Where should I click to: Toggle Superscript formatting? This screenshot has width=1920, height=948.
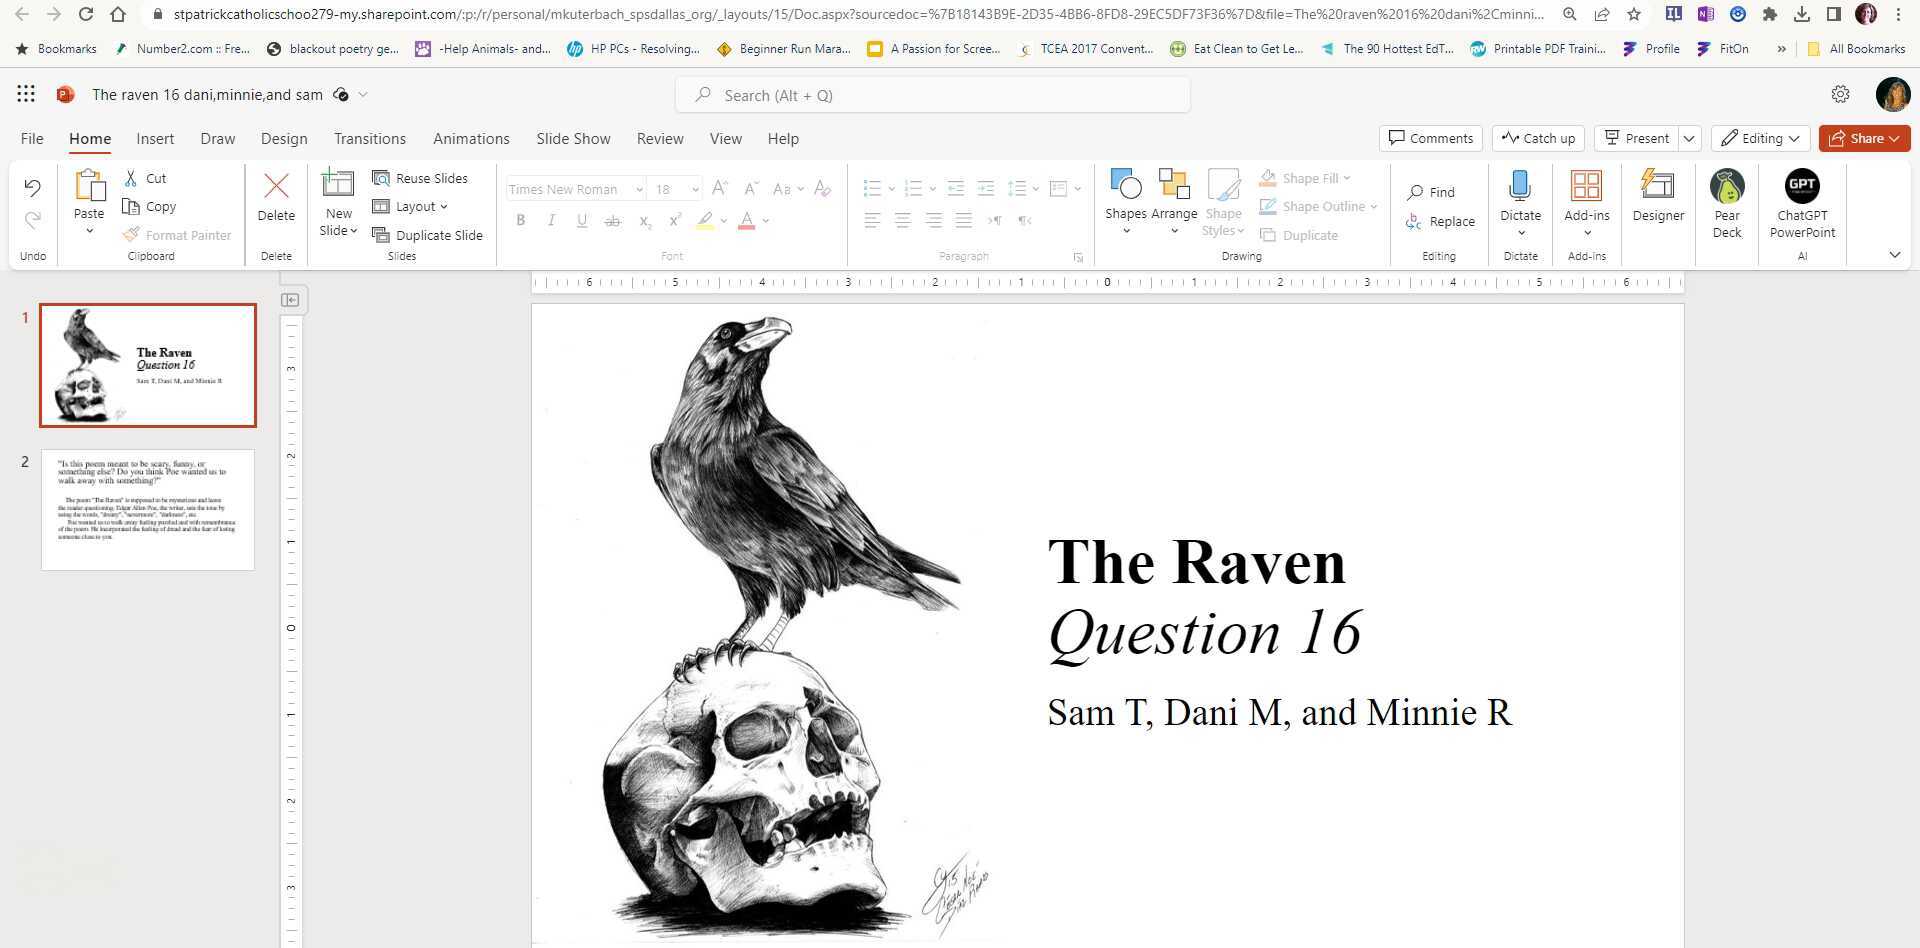coord(675,220)
